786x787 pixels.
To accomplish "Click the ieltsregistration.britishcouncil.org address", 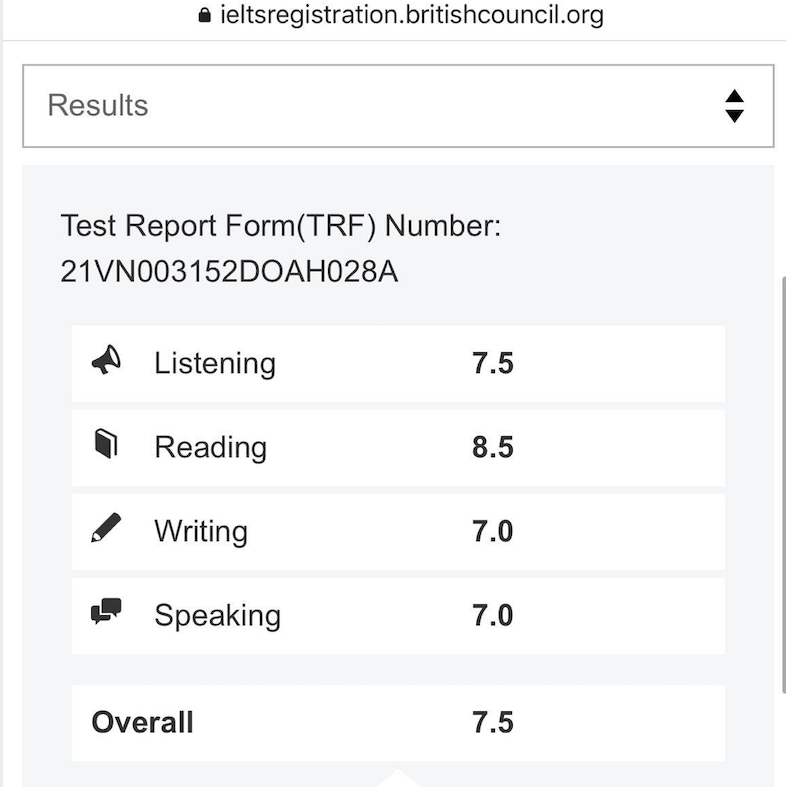I will [412, 15].
